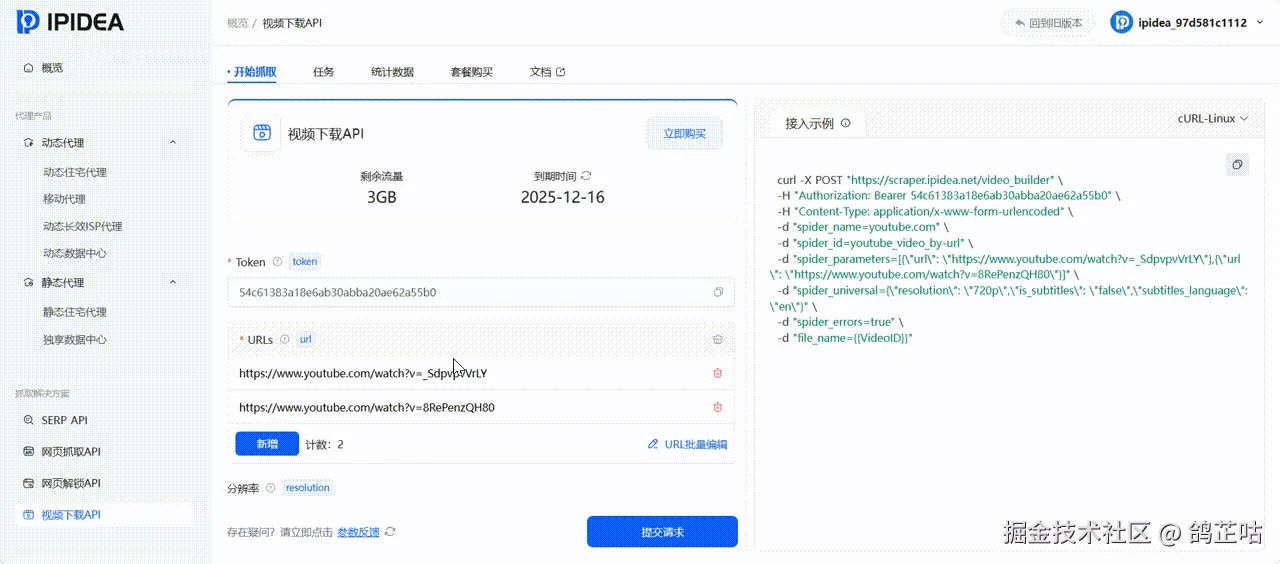
Task: Click the 网页抓取API sidebar icon
Action: point(29,452)
